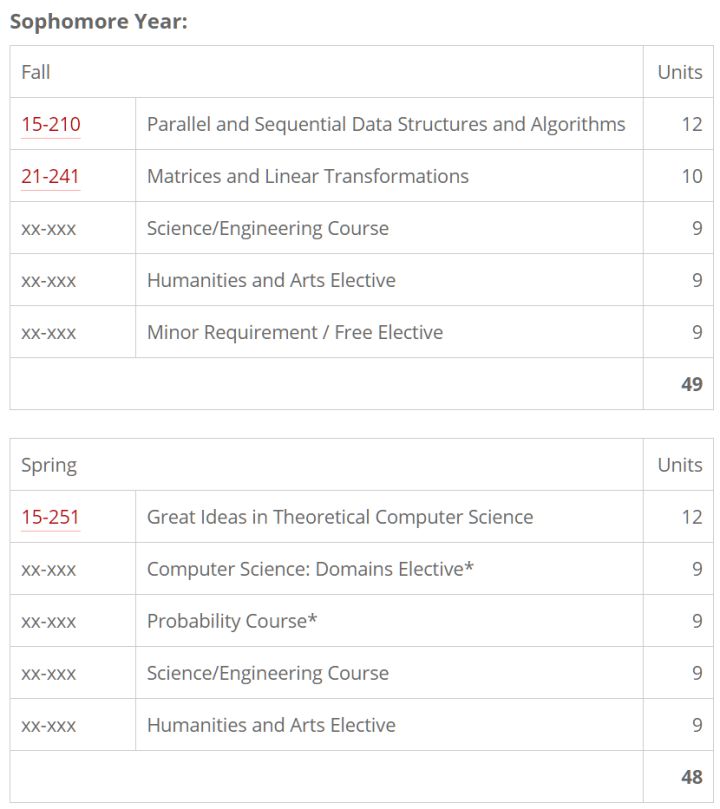Viewport: 720px width, 809px height.
Task: Follow the 15-251 course link
Action: point(51,518)
